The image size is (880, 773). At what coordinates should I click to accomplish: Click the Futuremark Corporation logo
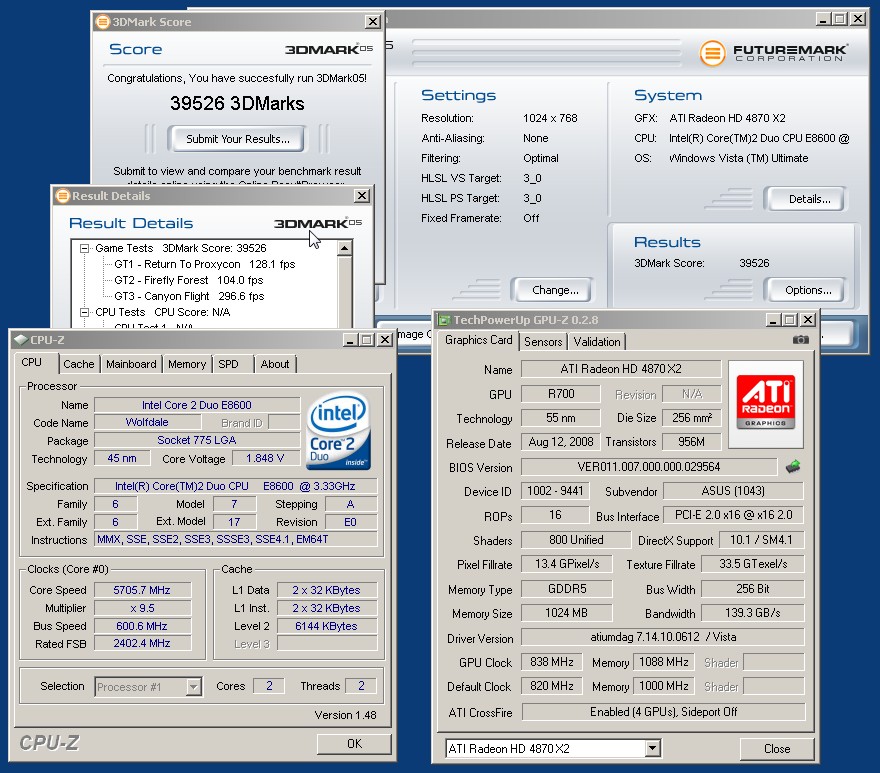[x=774, y=53]
